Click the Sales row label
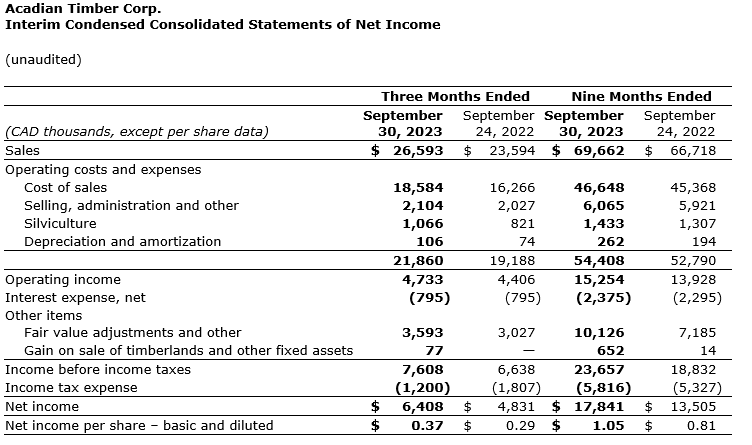 23,151
